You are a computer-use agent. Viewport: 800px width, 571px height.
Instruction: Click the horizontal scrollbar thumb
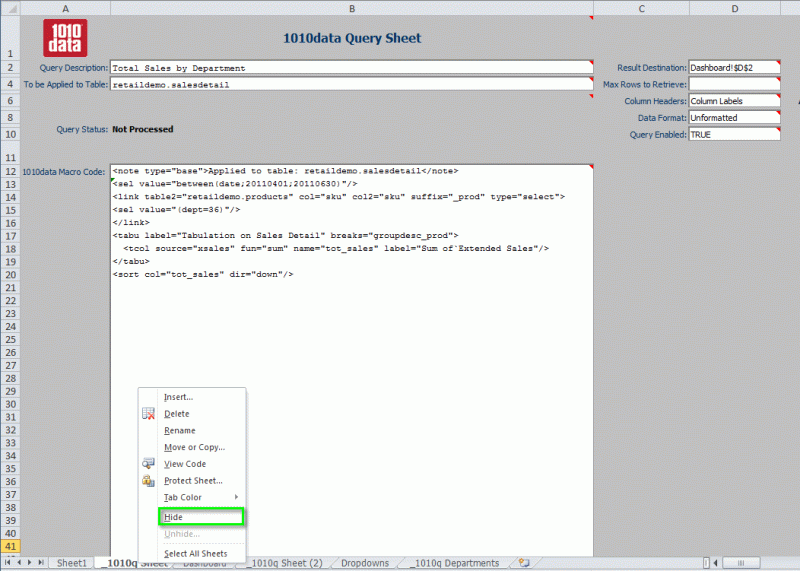(x=741, y=563)
